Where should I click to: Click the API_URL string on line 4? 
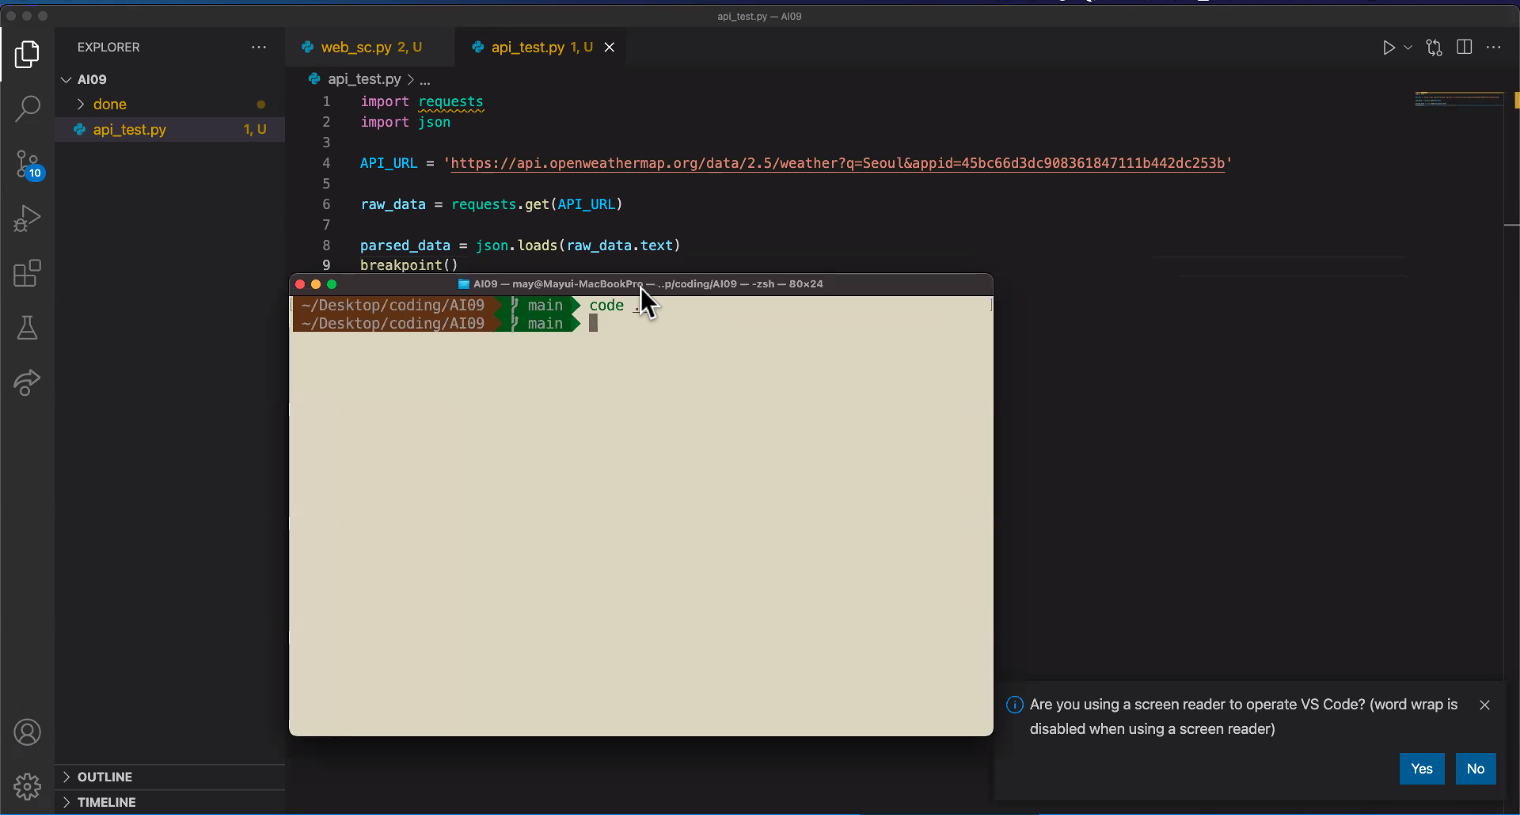[838, 163]
